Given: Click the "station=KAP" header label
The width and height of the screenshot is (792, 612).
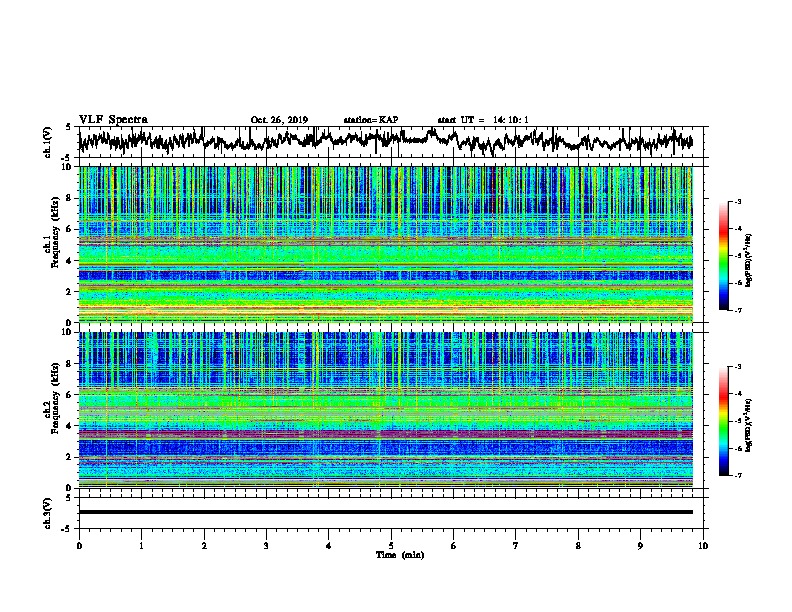Looking at the screenshot, I should [371, 120].
